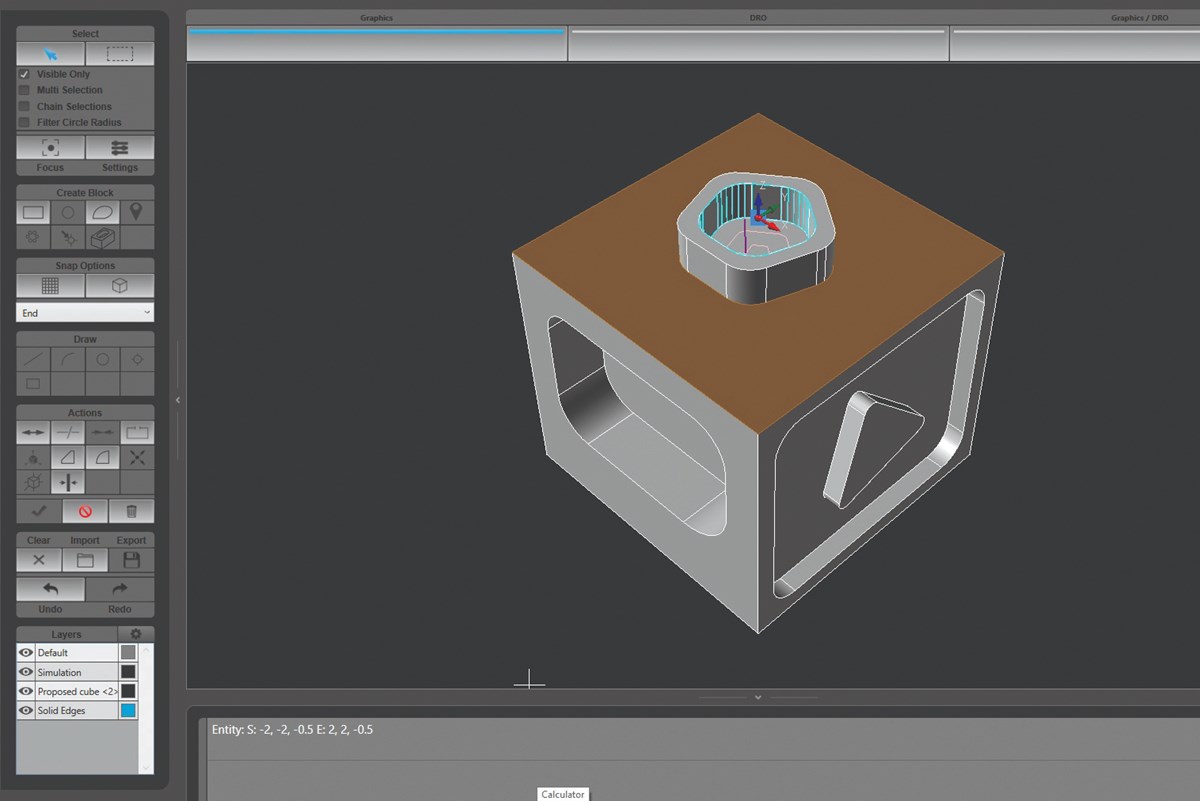Select the blue arrow selection tool
1200x801 pixels.
[x=50, y=53]
